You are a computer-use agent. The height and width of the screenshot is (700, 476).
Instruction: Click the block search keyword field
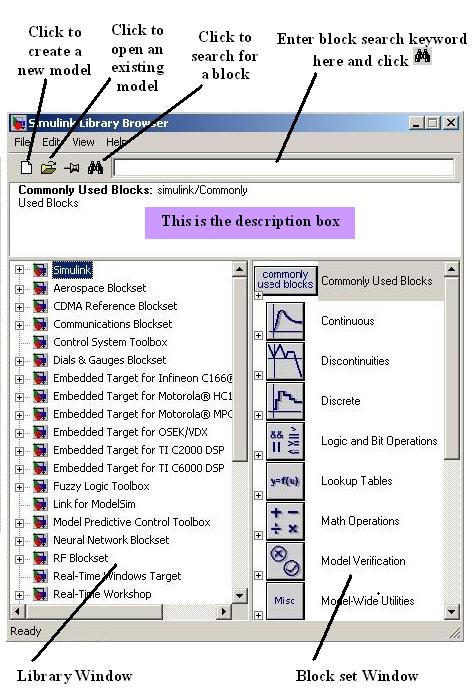[284, 168]
